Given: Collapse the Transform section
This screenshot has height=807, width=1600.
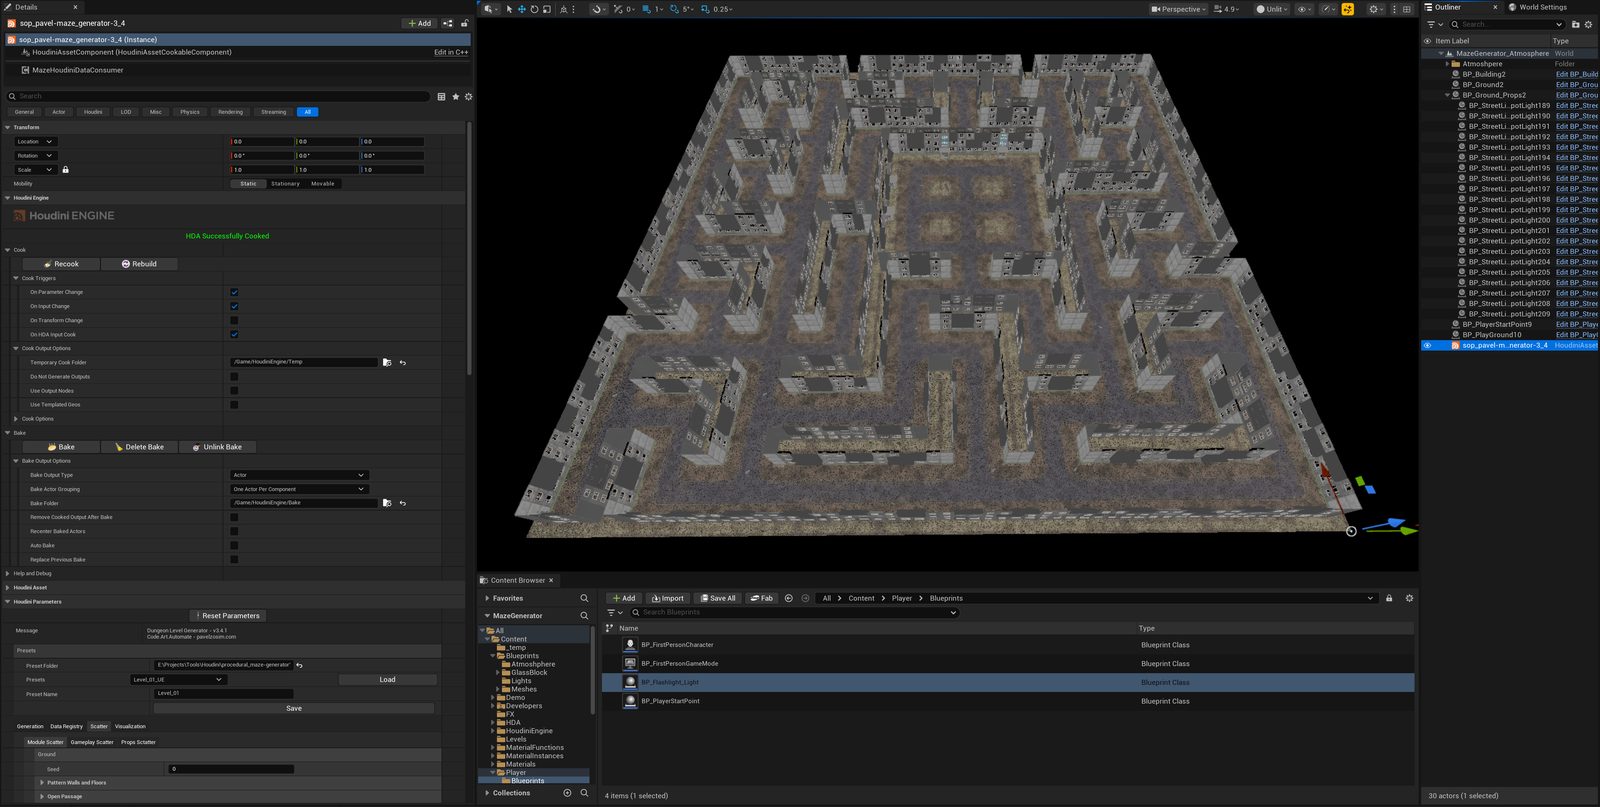Looking at the screenshot, I should coord(7,127).
